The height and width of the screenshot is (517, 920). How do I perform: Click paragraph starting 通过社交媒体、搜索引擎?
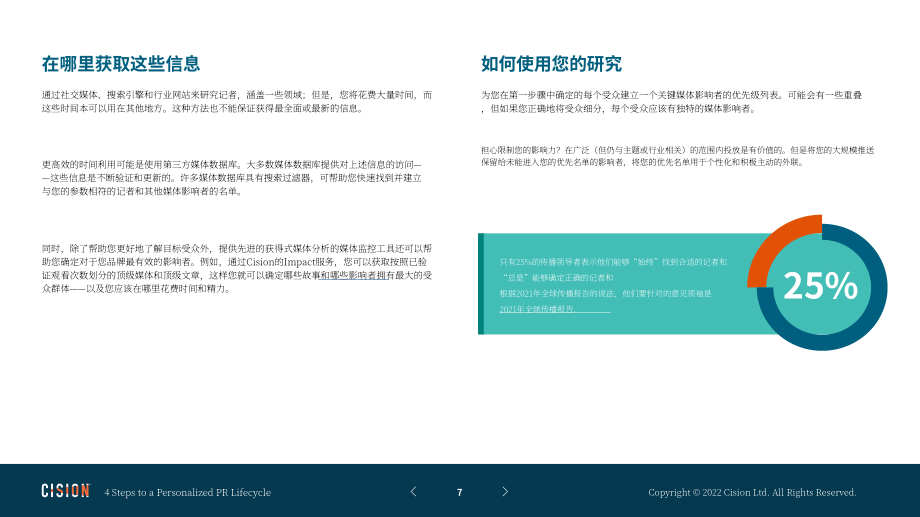click(237, 102)
